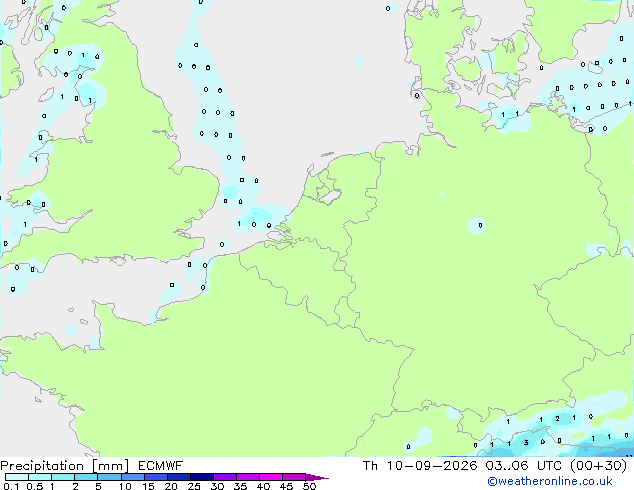This screenshot has width=634, height=490.
Task: Select the 15 to 20 mm blue swatch
Action: pyautogui.click(x=156, y=477)
